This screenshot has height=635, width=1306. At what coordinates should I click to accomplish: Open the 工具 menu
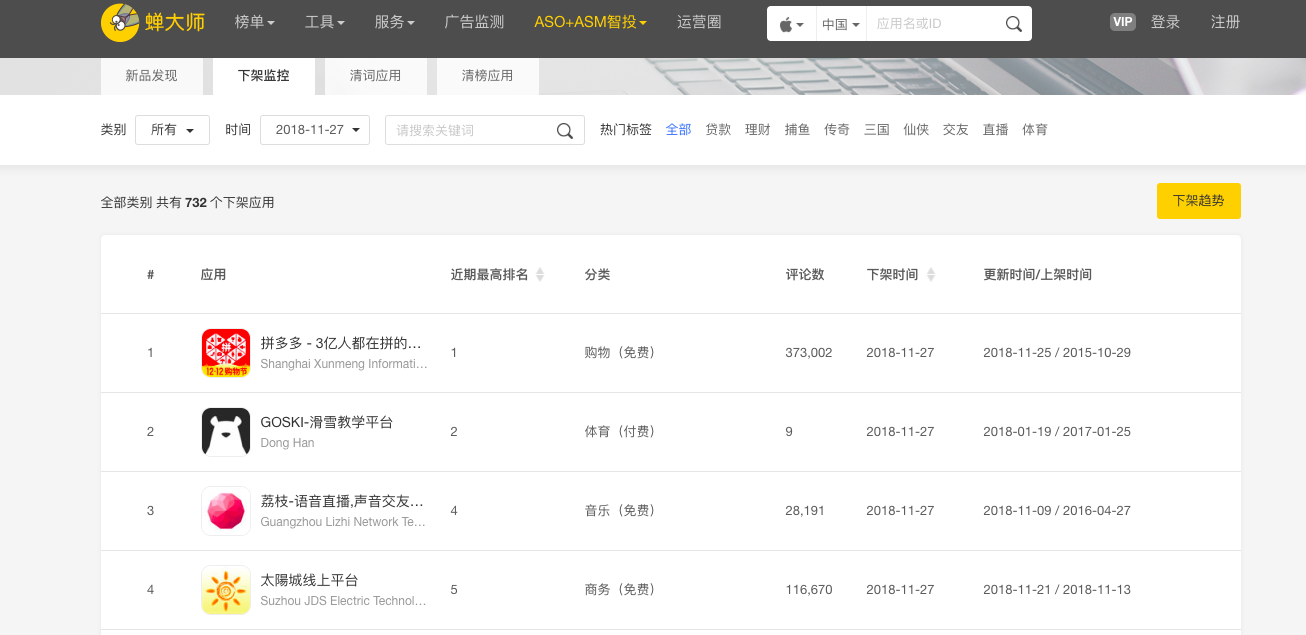324,22
